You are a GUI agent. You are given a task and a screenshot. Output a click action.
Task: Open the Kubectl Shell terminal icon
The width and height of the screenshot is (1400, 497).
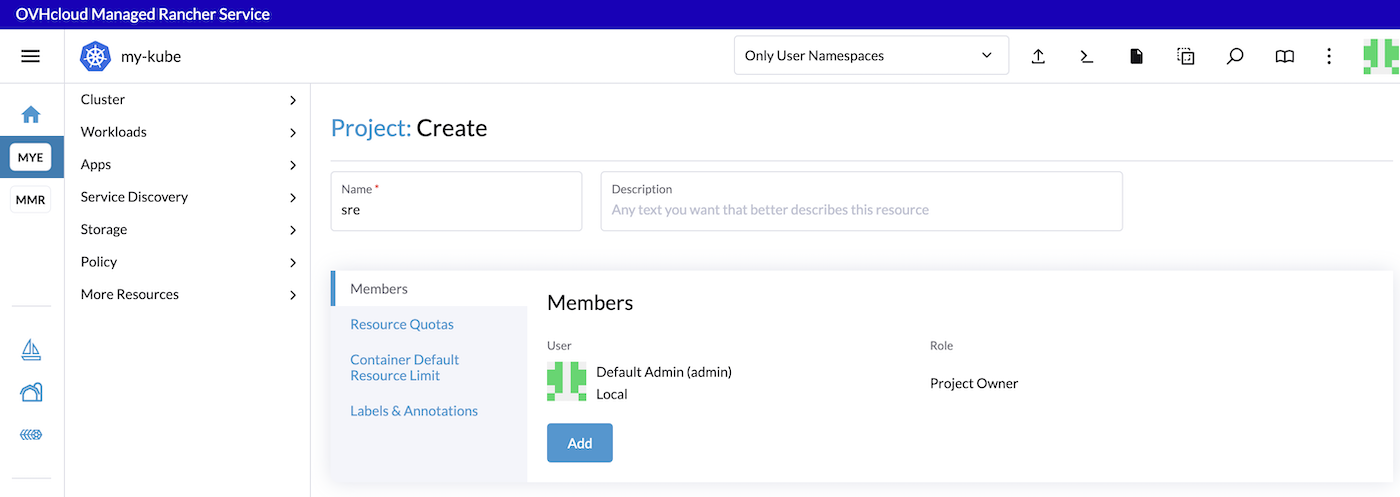(1087, 56)
